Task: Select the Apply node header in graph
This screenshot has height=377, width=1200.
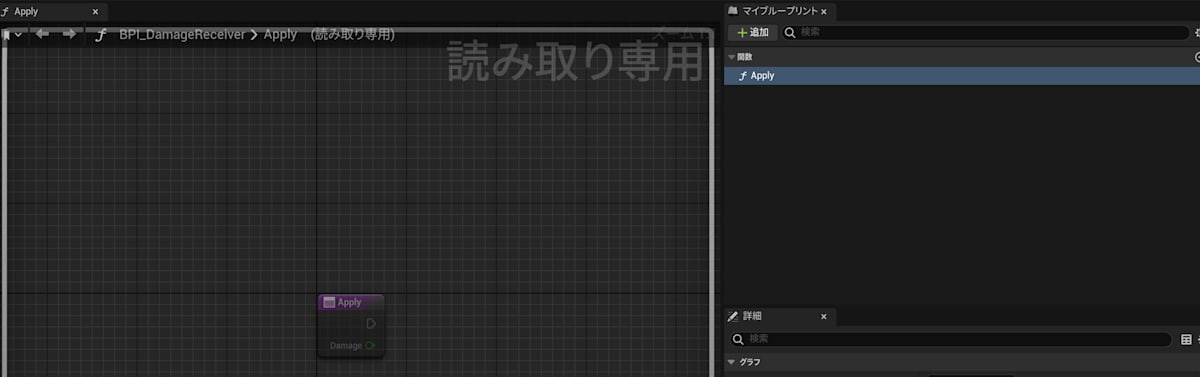Action: tap(350, 302)
